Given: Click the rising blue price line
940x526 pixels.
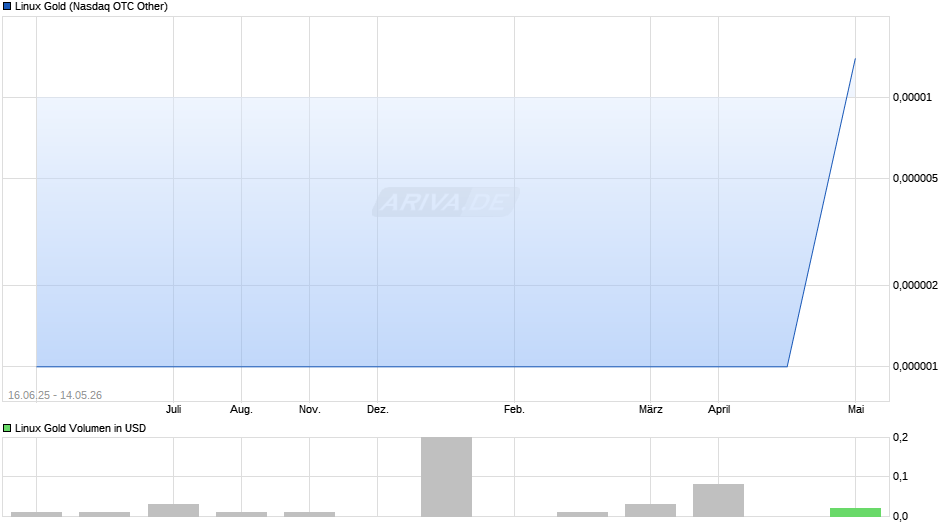Looking at the screenshot, I should point(821,212).
